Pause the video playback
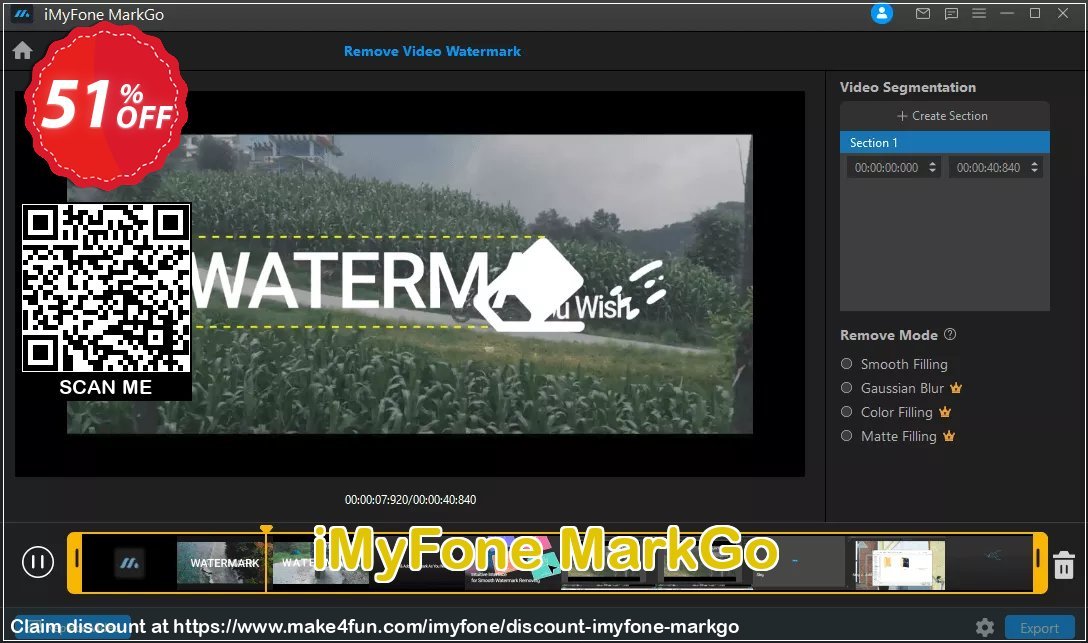The width and height of the screenshot is (1088, 643). (x=37, y=562)
